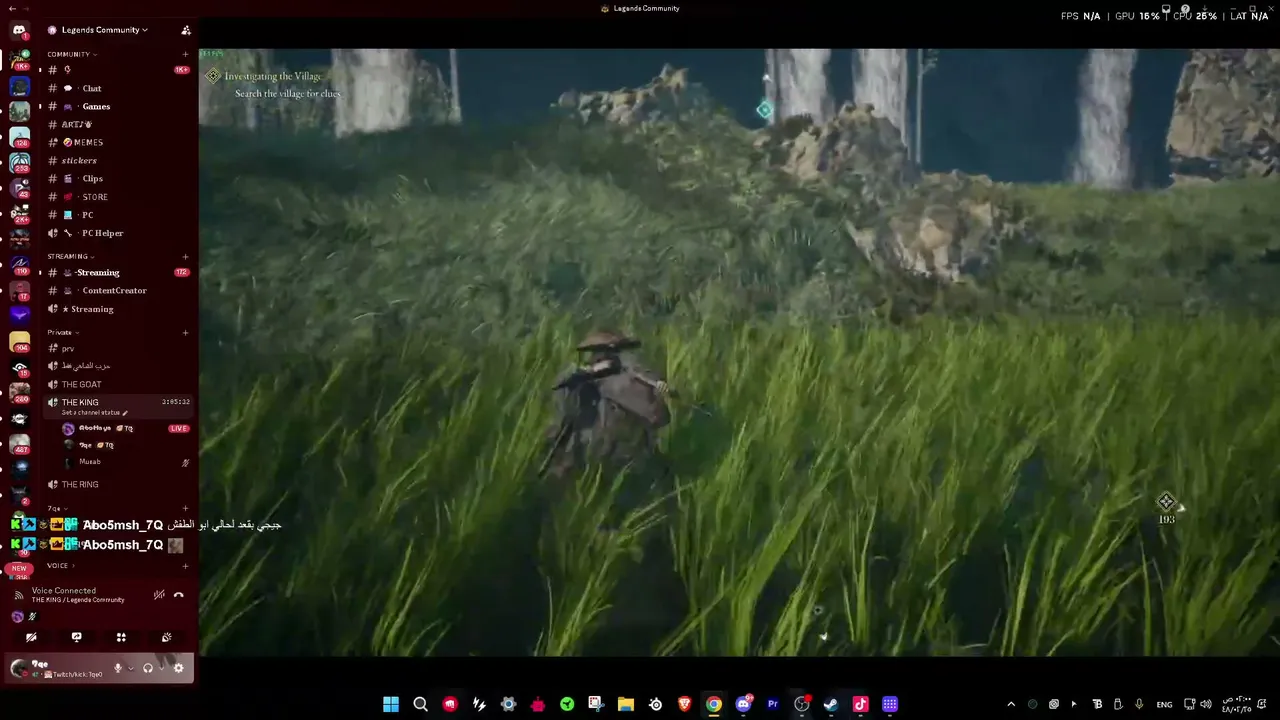1280x720 pixels.
Task: Switch ENG keyboard input language
Action: coord(1164,704)
